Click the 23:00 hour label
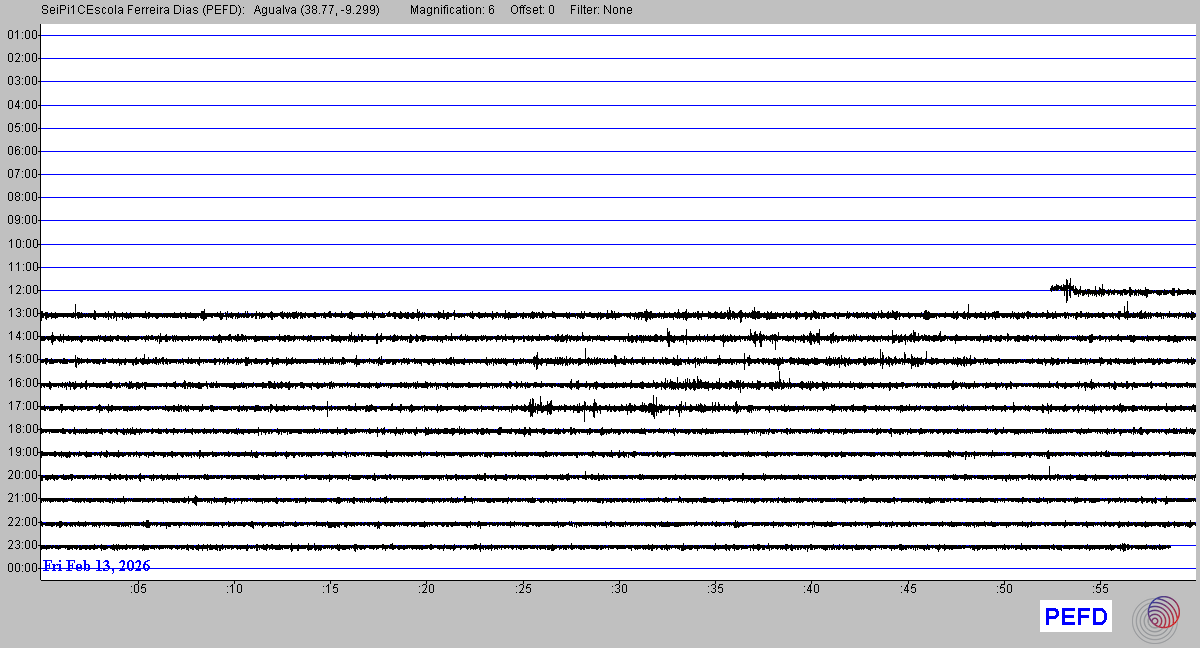The image size is (1200, 648). [22, 545]
